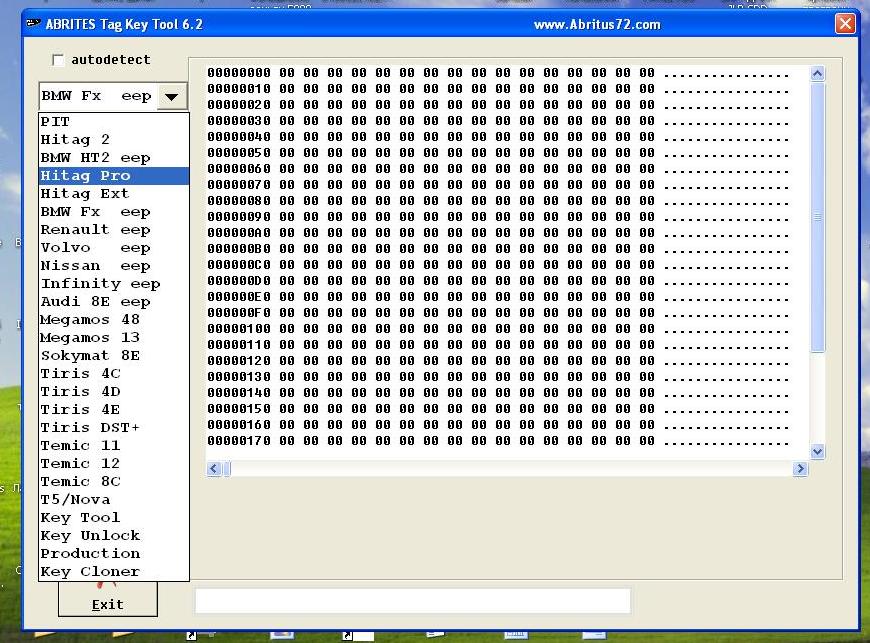Choose Key Cloner from the list

114,571
